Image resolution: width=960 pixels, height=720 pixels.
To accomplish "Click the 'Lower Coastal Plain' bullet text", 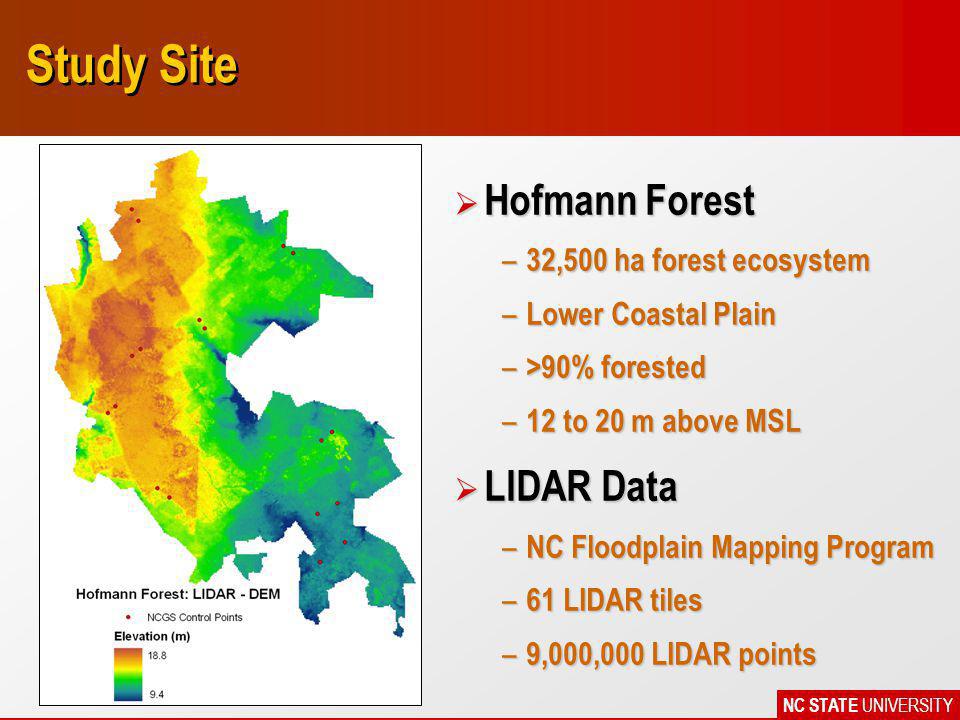I will click(651, 314).
